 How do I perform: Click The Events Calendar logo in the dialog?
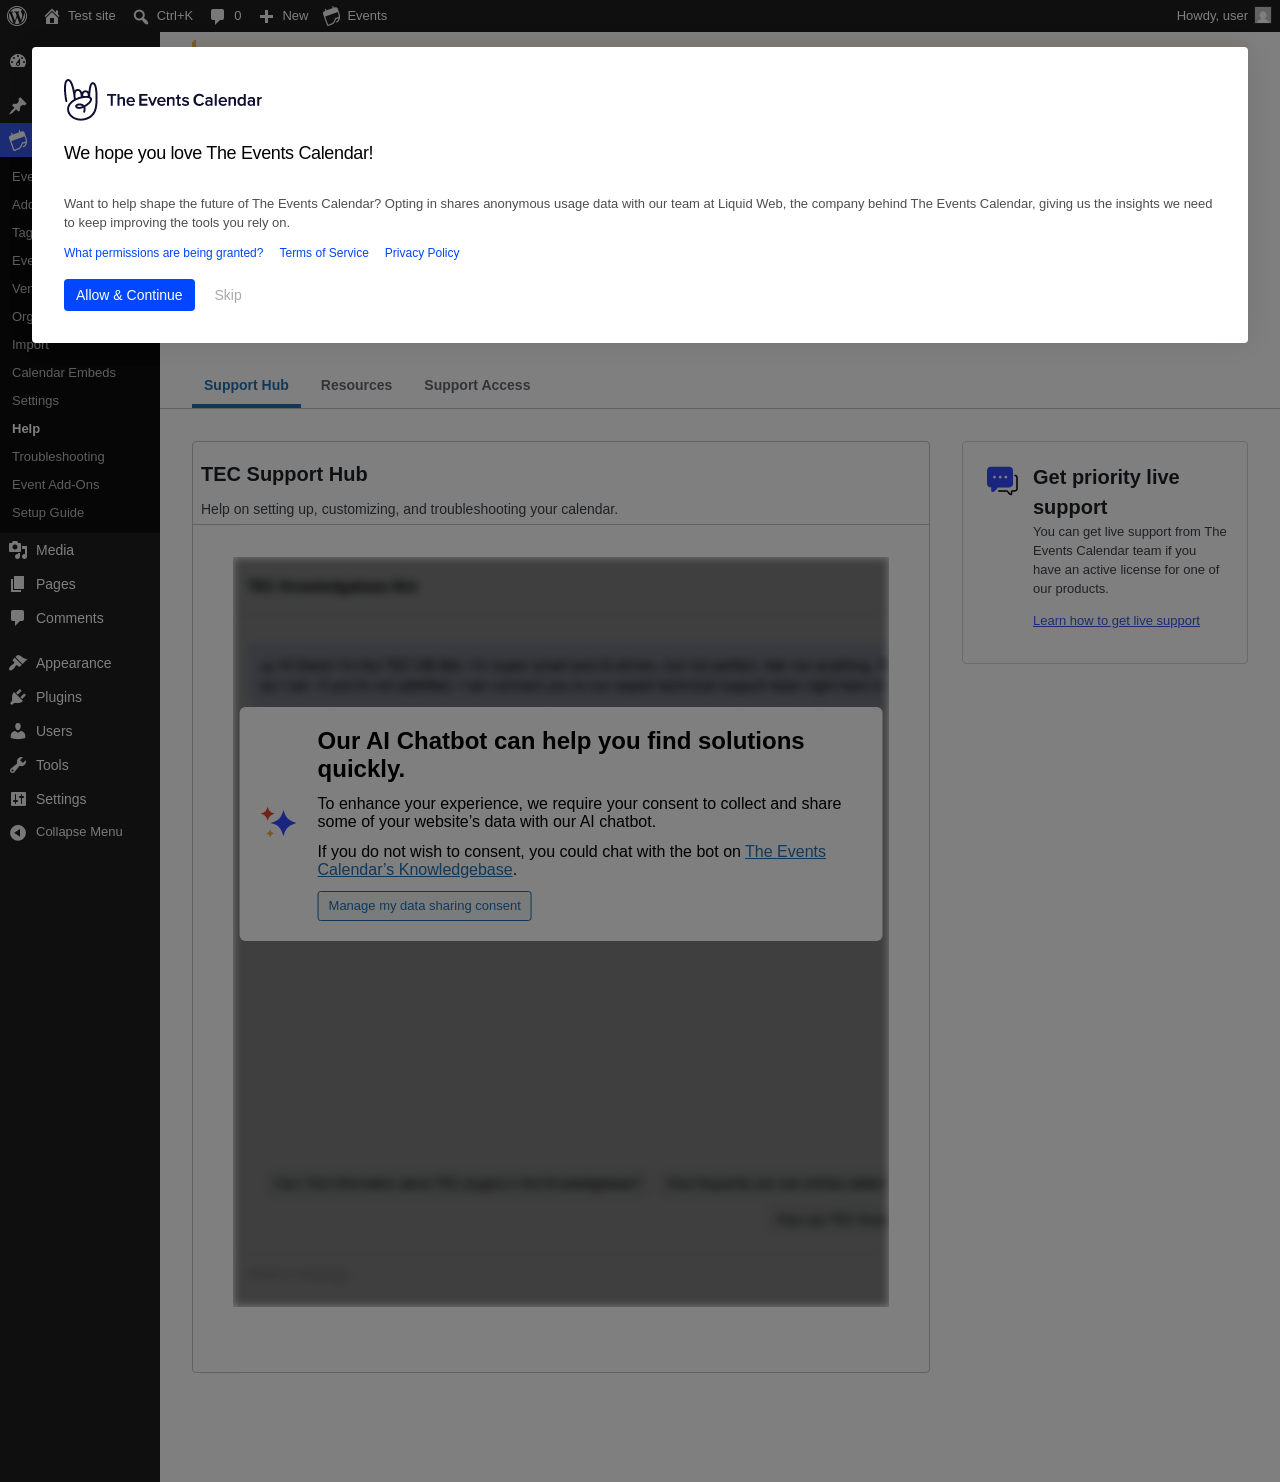click(163, 100)
